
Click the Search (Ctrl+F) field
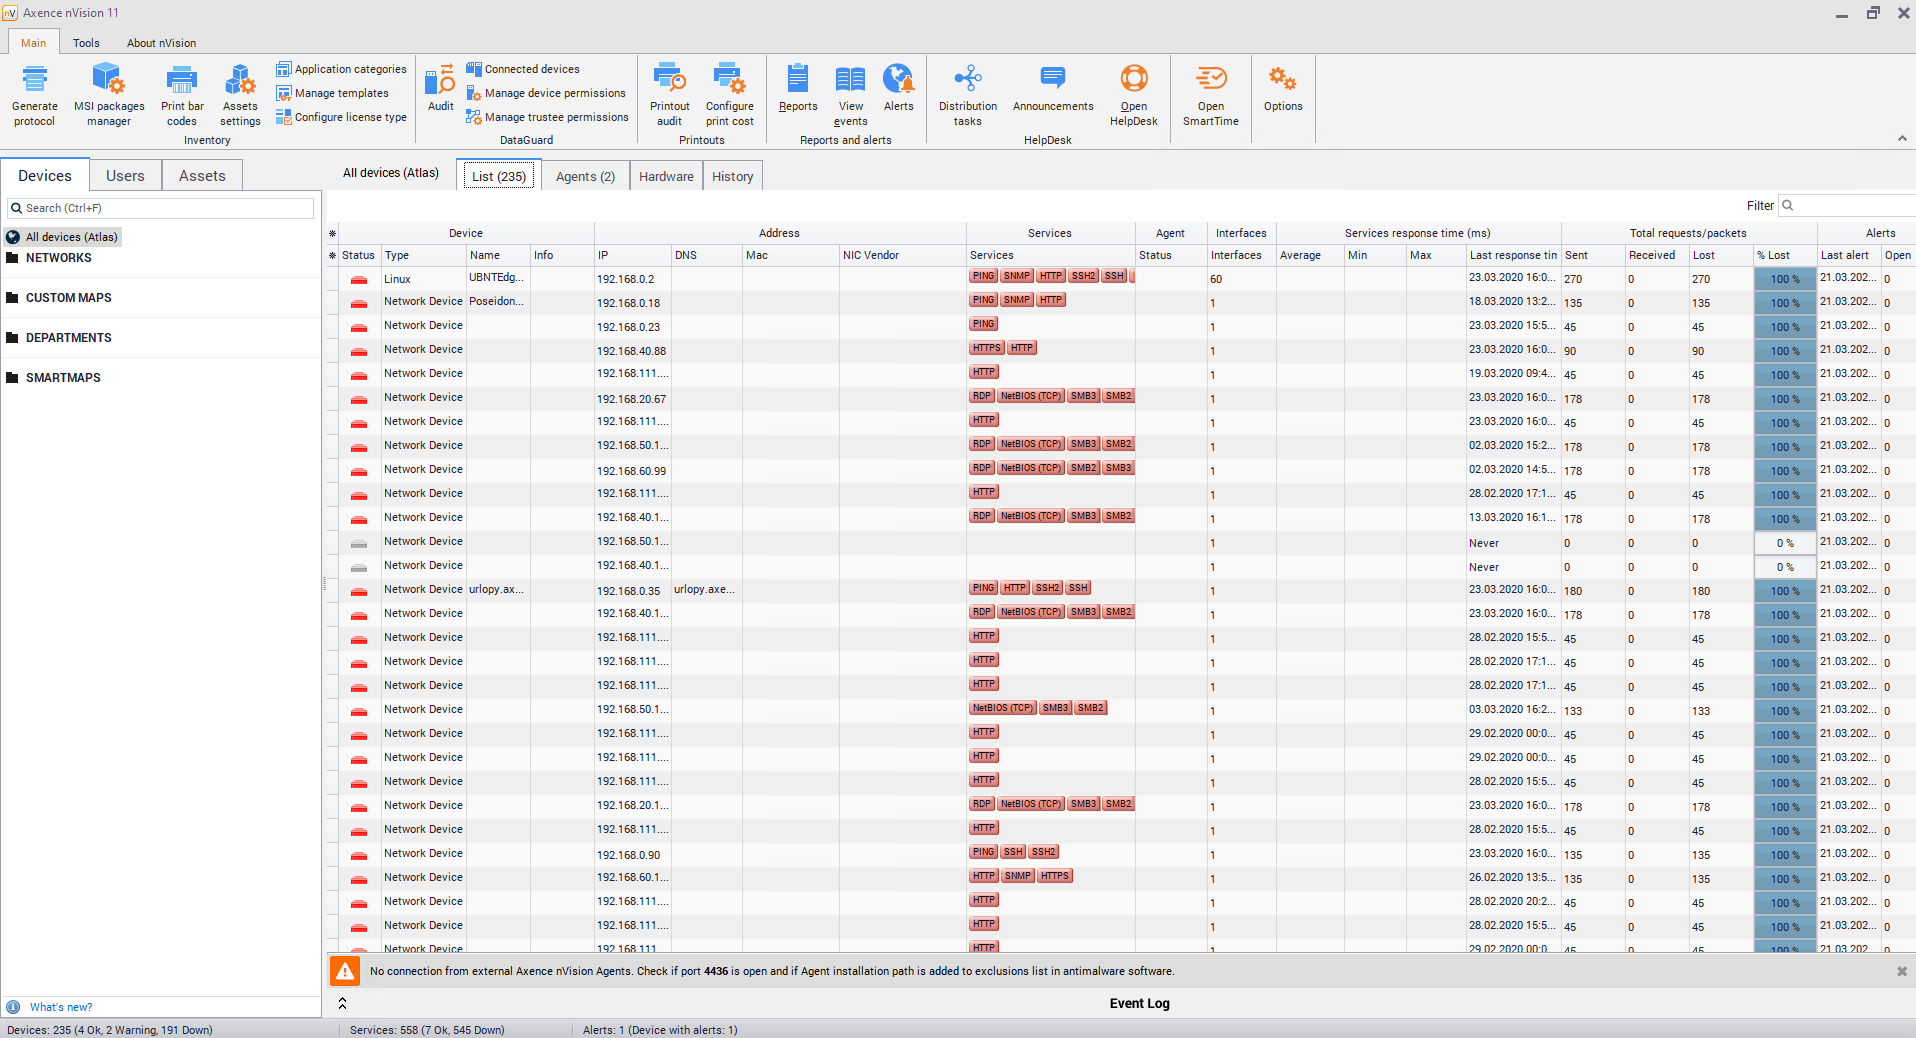[162, 208]
